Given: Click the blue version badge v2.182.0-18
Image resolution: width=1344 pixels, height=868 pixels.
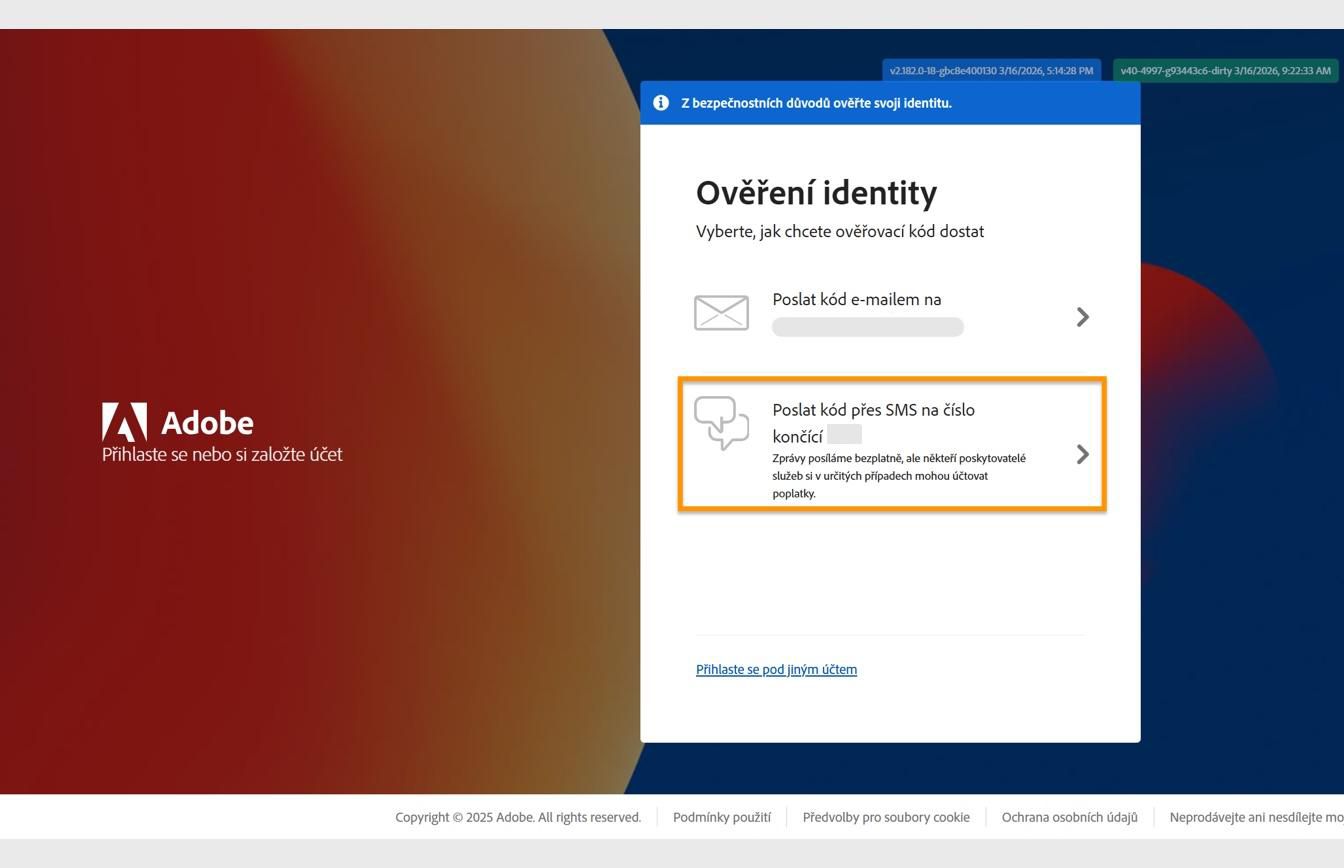Looking at the screenshot, I should click(991, 71).
